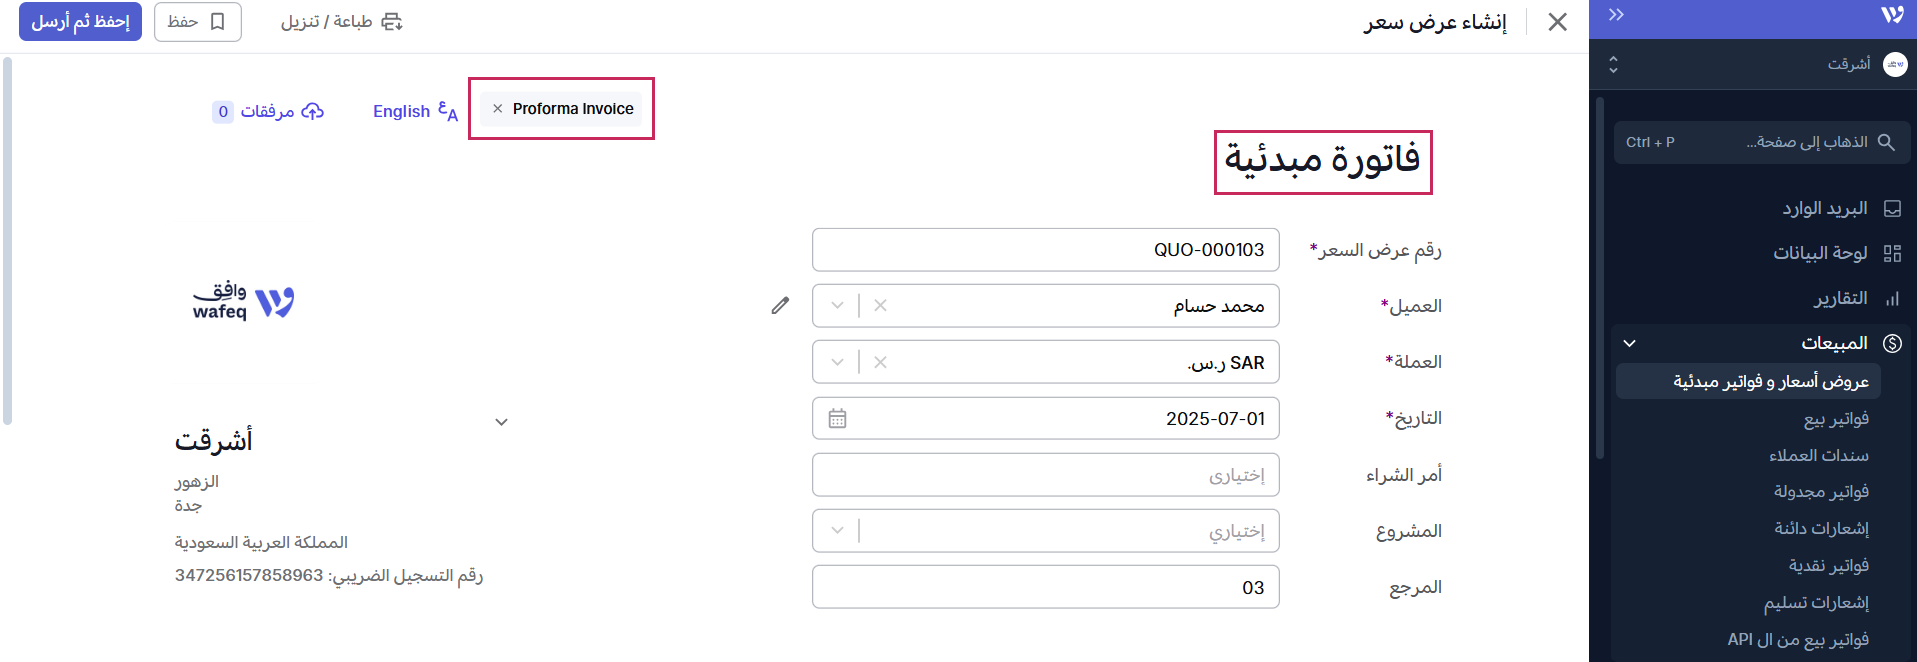Open فواتير بيع in the sidebar
The width and height of the screenshot is (1917, 662).
(1836, 419)
